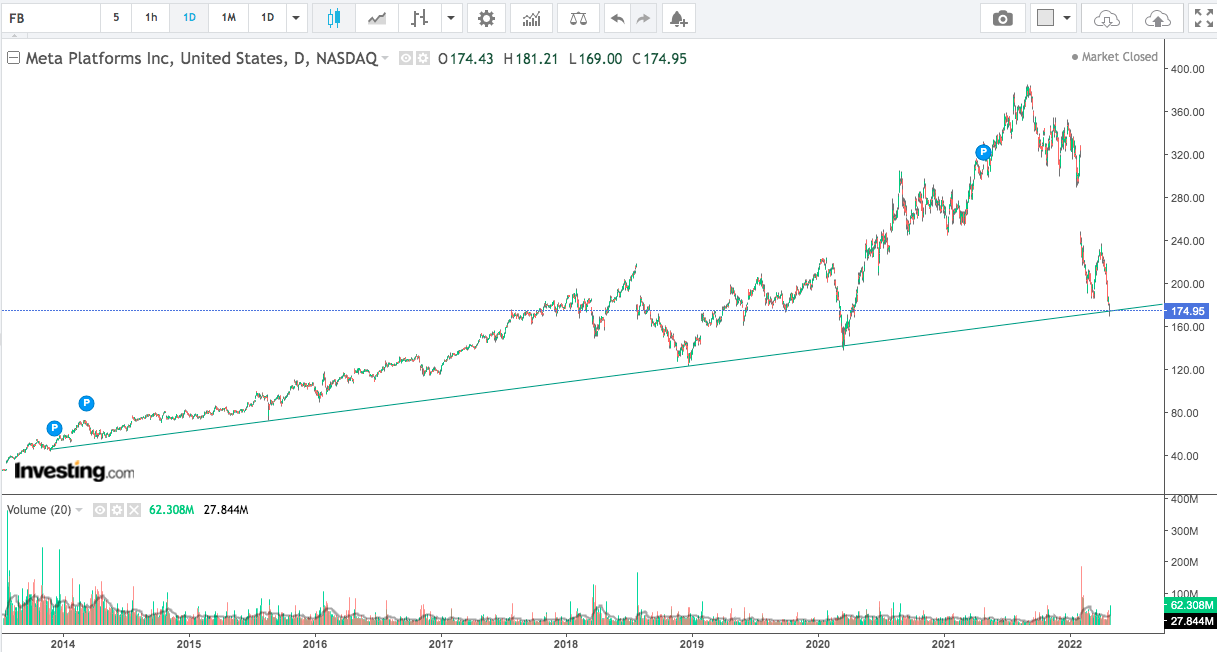Open the time interval dropdown arrow
Screen dimensions: 1217x652
pos(296,18)
